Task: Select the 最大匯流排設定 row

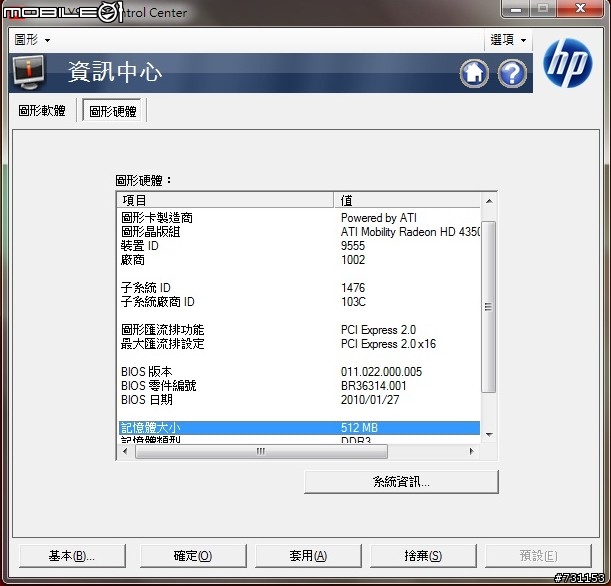Action: (299, 344)
